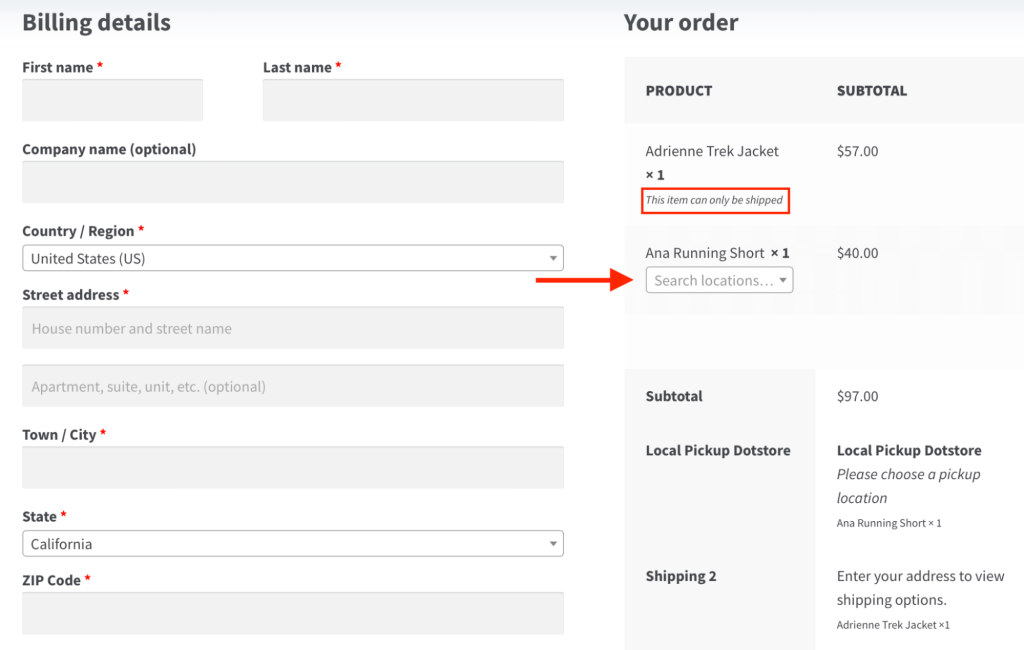
Task: Click the 'Enter your address to view shipping options' text
Action: click(x=921, y=588)
